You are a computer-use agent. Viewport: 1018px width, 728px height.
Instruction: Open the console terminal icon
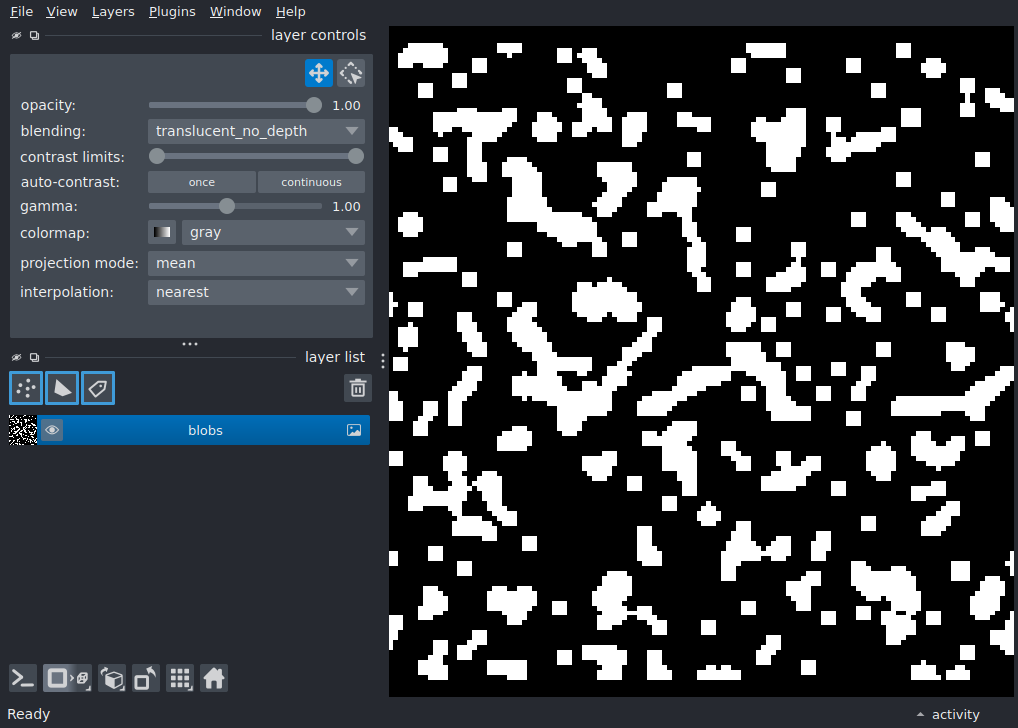[23, 679]
